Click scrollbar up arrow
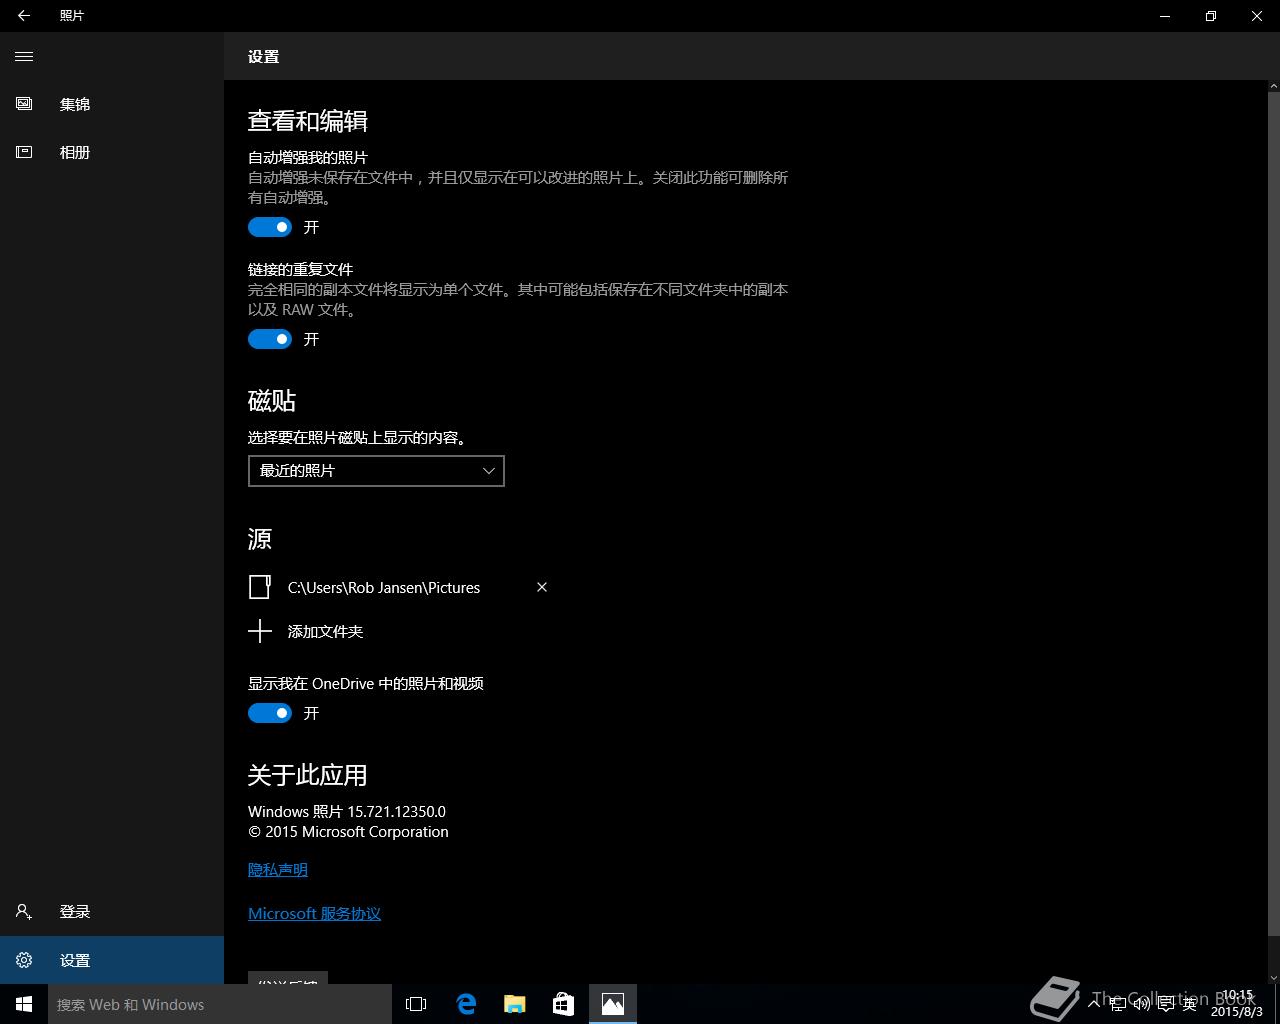This screenshot has height=1024, width=1280. 1273,87
